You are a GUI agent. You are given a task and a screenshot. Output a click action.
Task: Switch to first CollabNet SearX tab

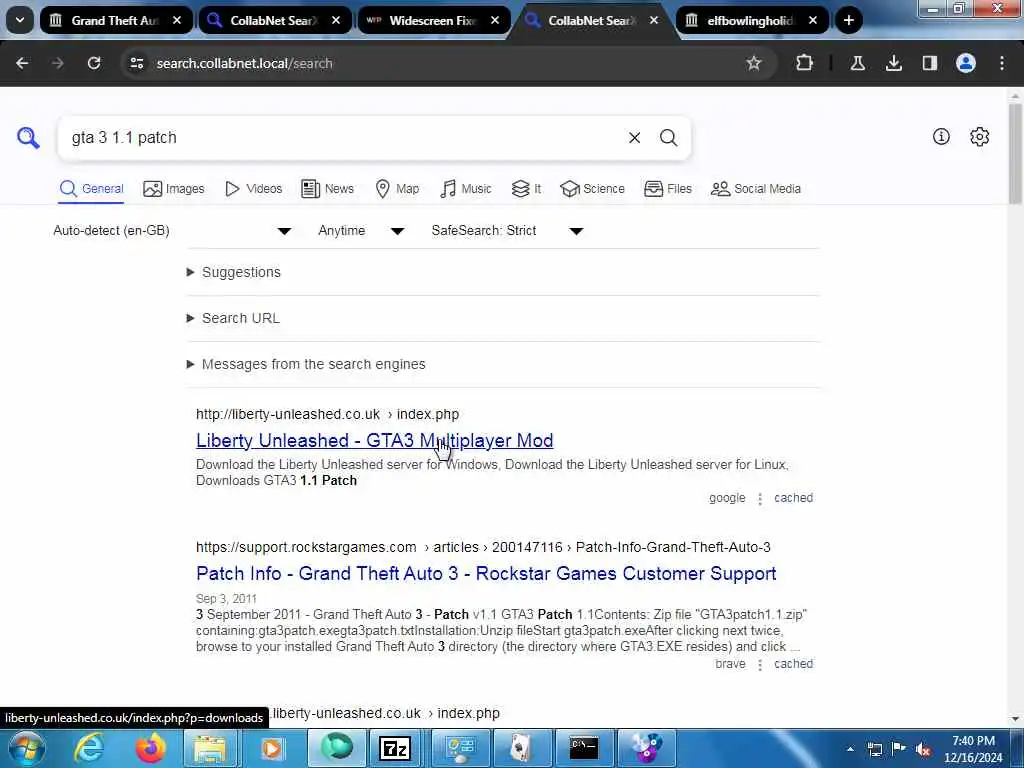[x=273, y=20]
